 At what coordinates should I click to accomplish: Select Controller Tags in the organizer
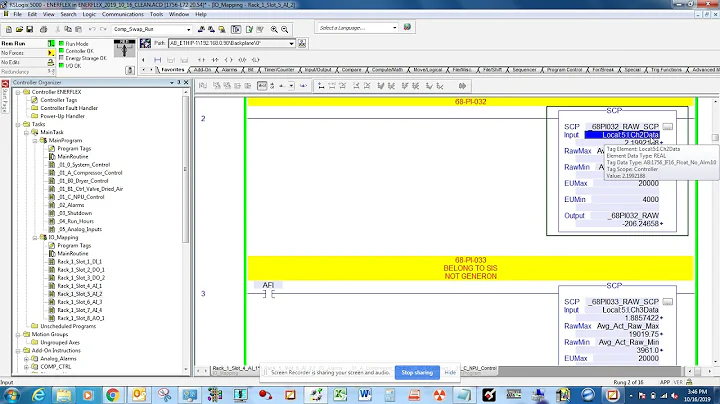59,100
